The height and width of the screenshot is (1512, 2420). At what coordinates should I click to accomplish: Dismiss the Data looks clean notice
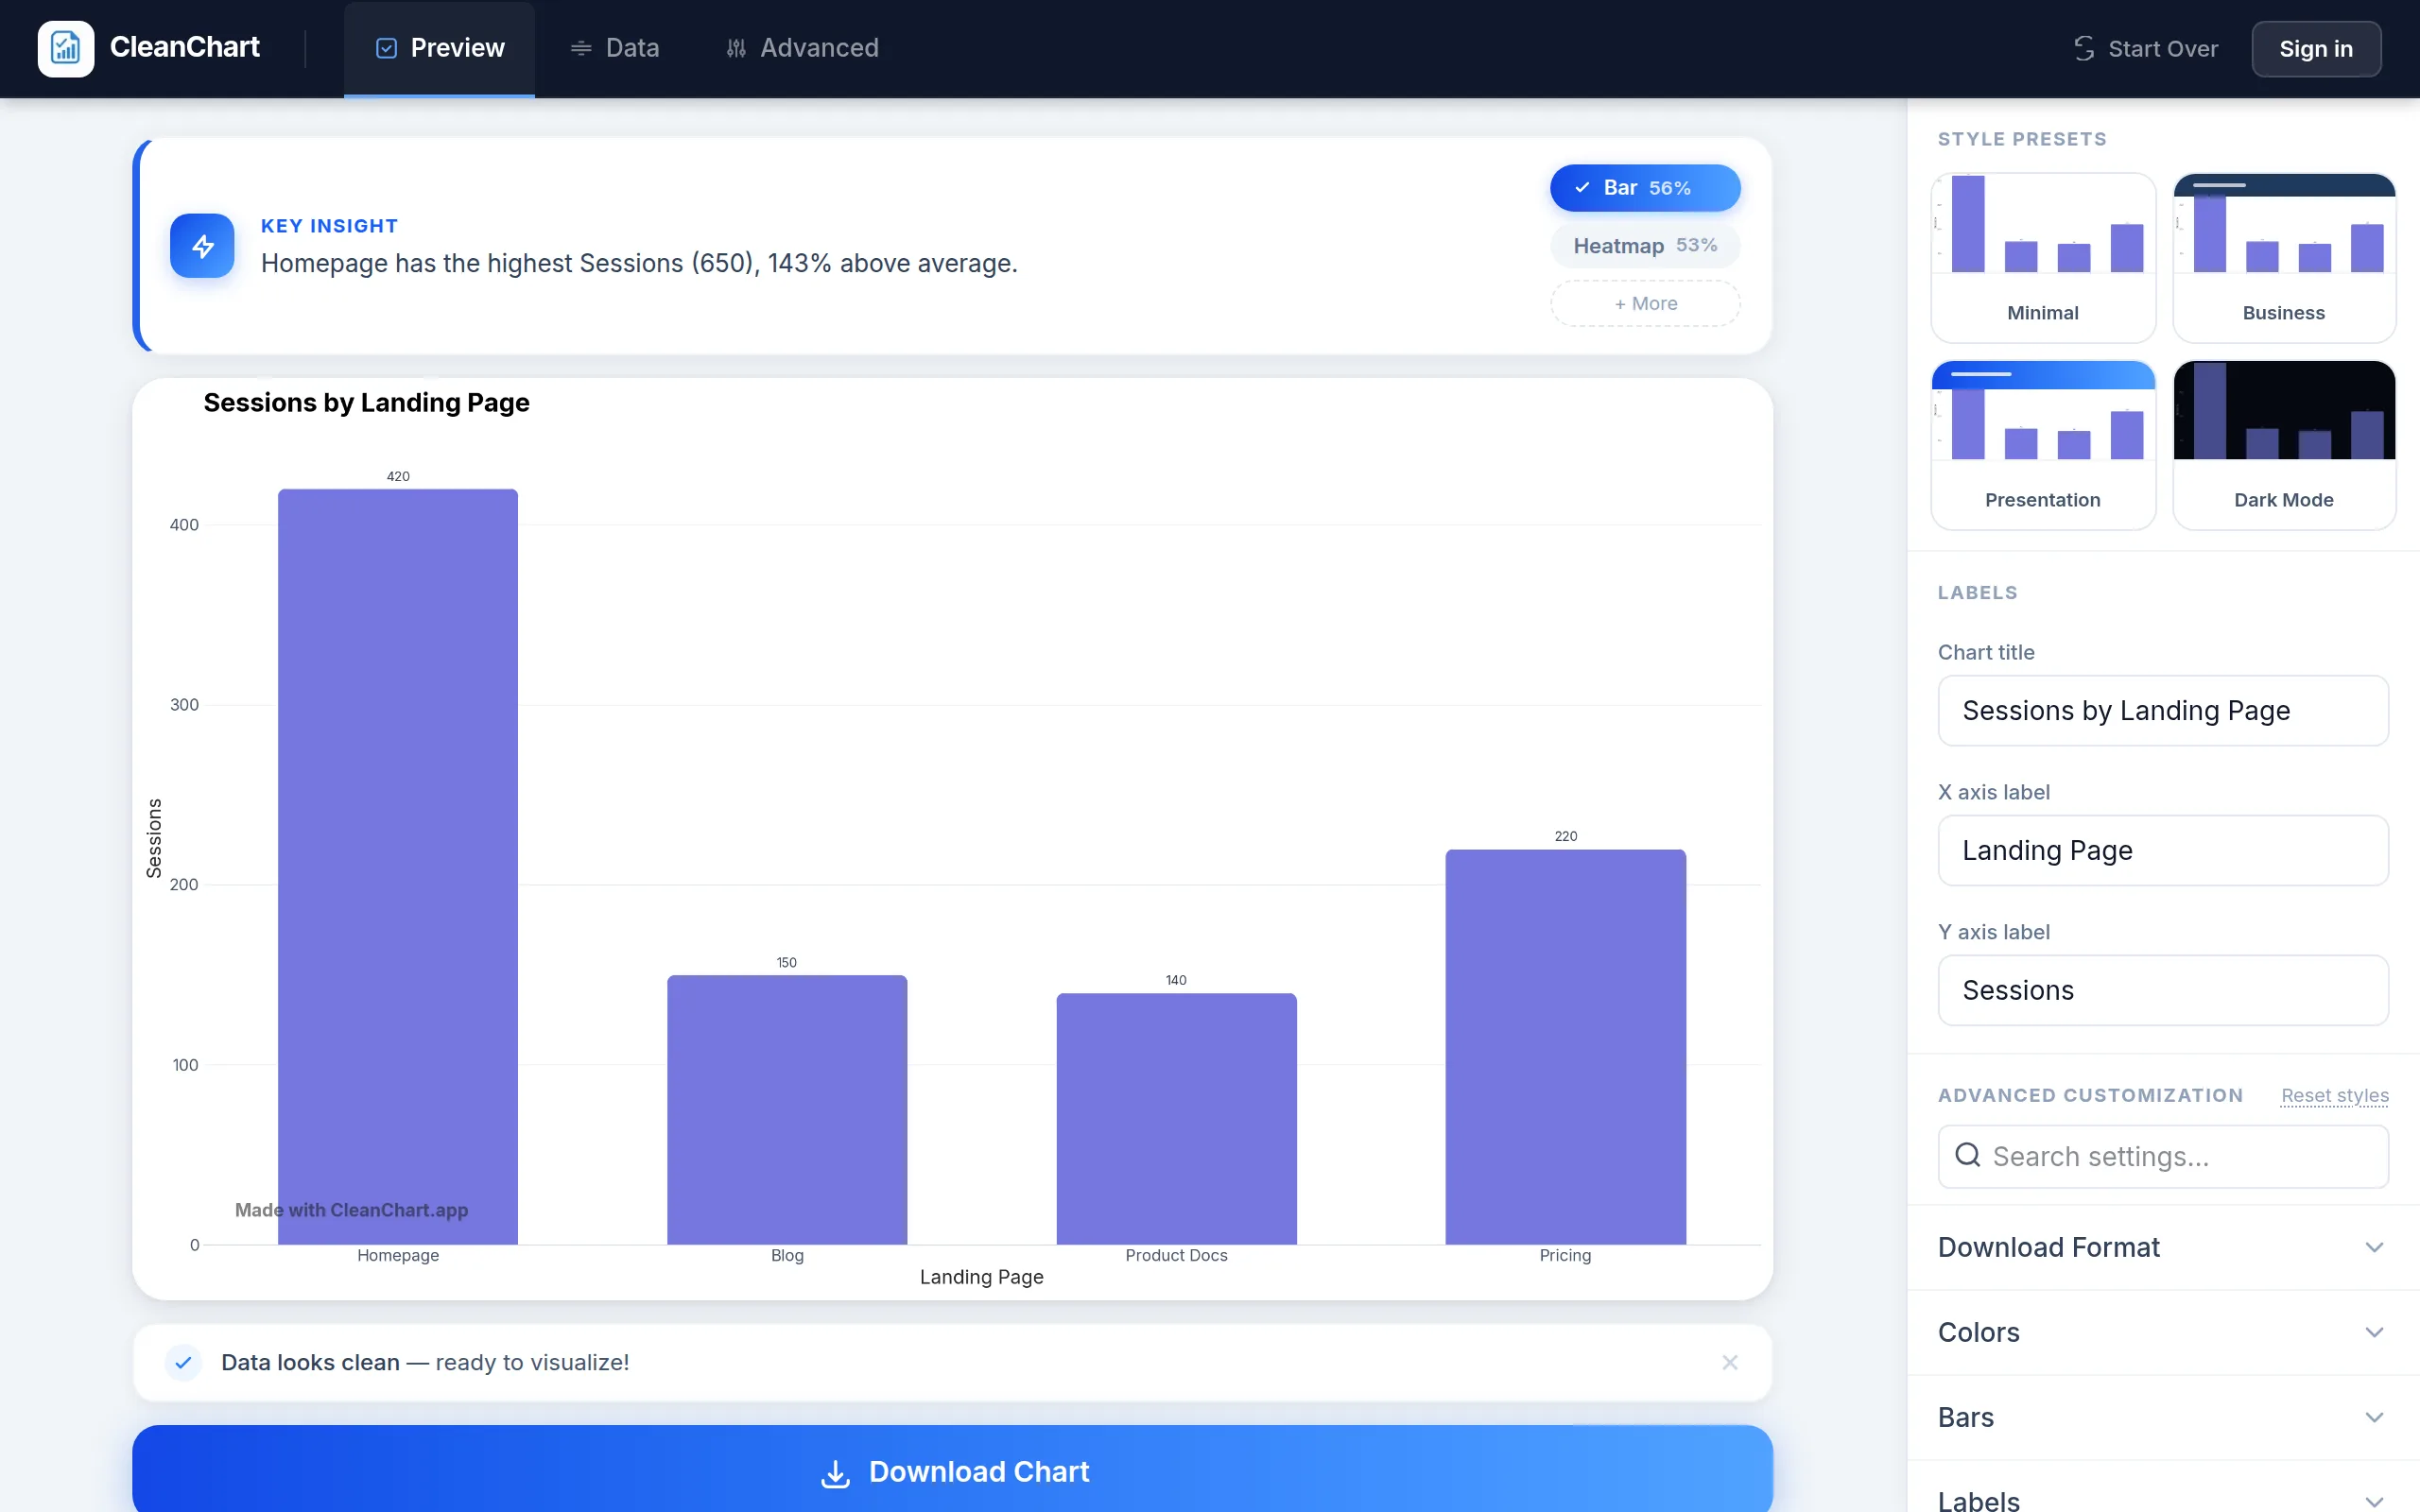[x=1730, y=1362]
